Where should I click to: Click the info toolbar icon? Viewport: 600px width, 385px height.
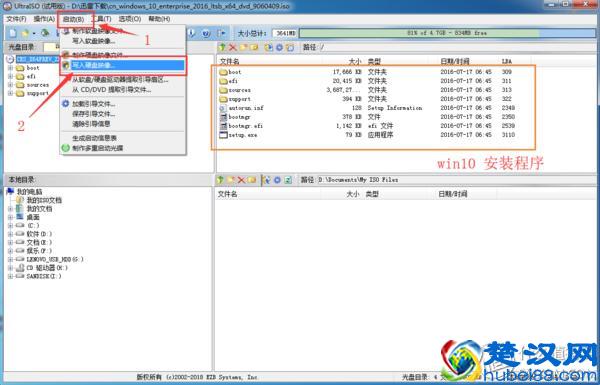[192, 33]
